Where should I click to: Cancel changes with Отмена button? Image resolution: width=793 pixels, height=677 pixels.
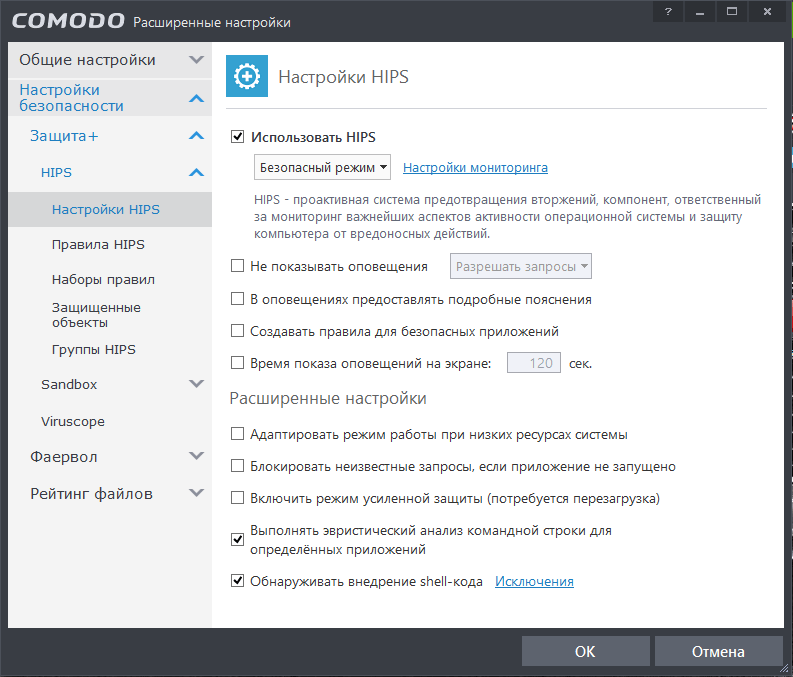(718, 651)
